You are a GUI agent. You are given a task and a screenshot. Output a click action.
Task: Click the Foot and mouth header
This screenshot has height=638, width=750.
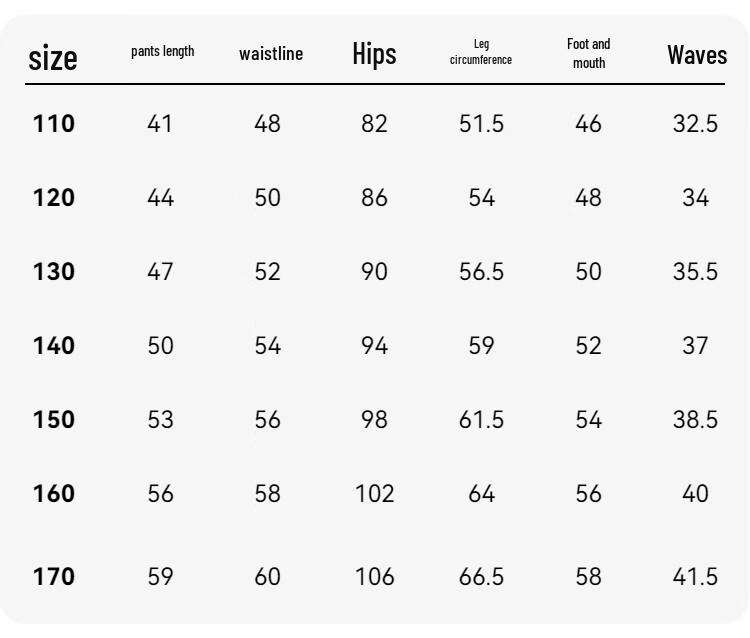589,53
